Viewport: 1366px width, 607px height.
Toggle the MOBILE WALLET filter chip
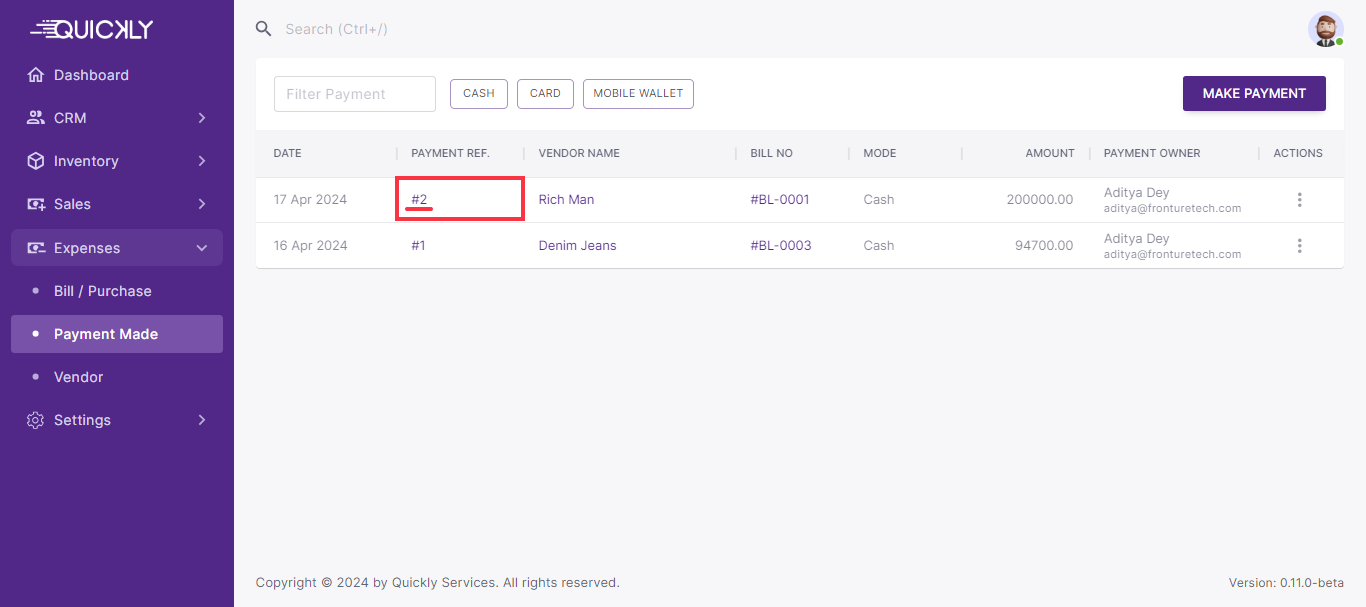coord(638,93)
